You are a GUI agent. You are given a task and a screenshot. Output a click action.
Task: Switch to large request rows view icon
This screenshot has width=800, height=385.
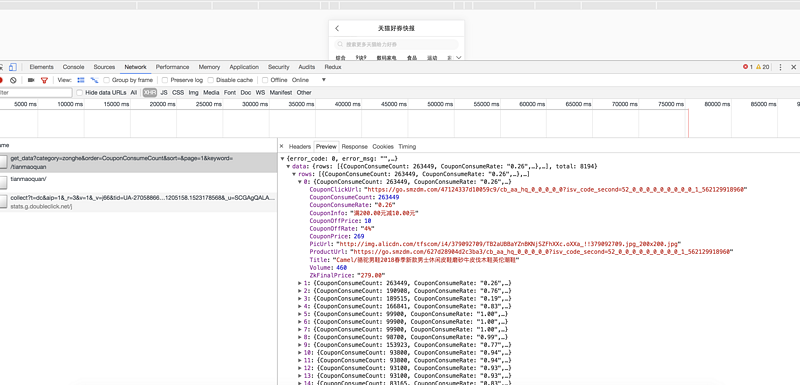(81, 80)
